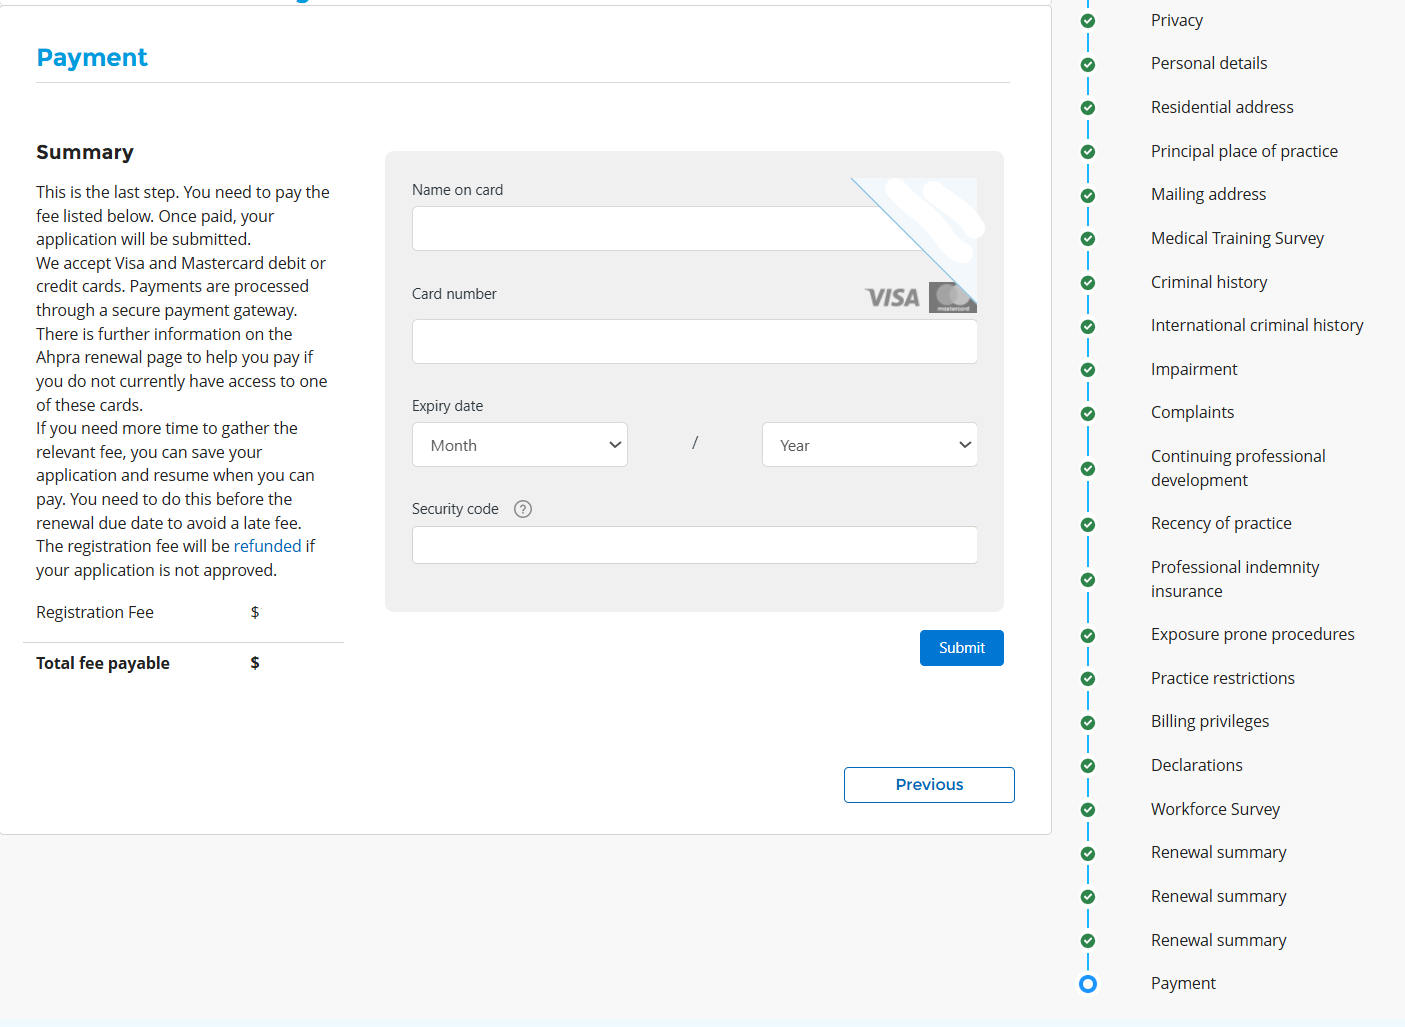Open Exposure prone procedures step
Screen dimensions: 1405x1027
[1252, 634]
